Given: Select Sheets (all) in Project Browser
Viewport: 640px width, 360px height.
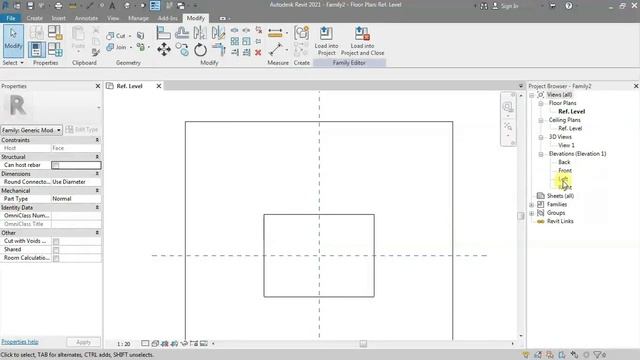Looking at the screenshot, I should pos(560,196).
